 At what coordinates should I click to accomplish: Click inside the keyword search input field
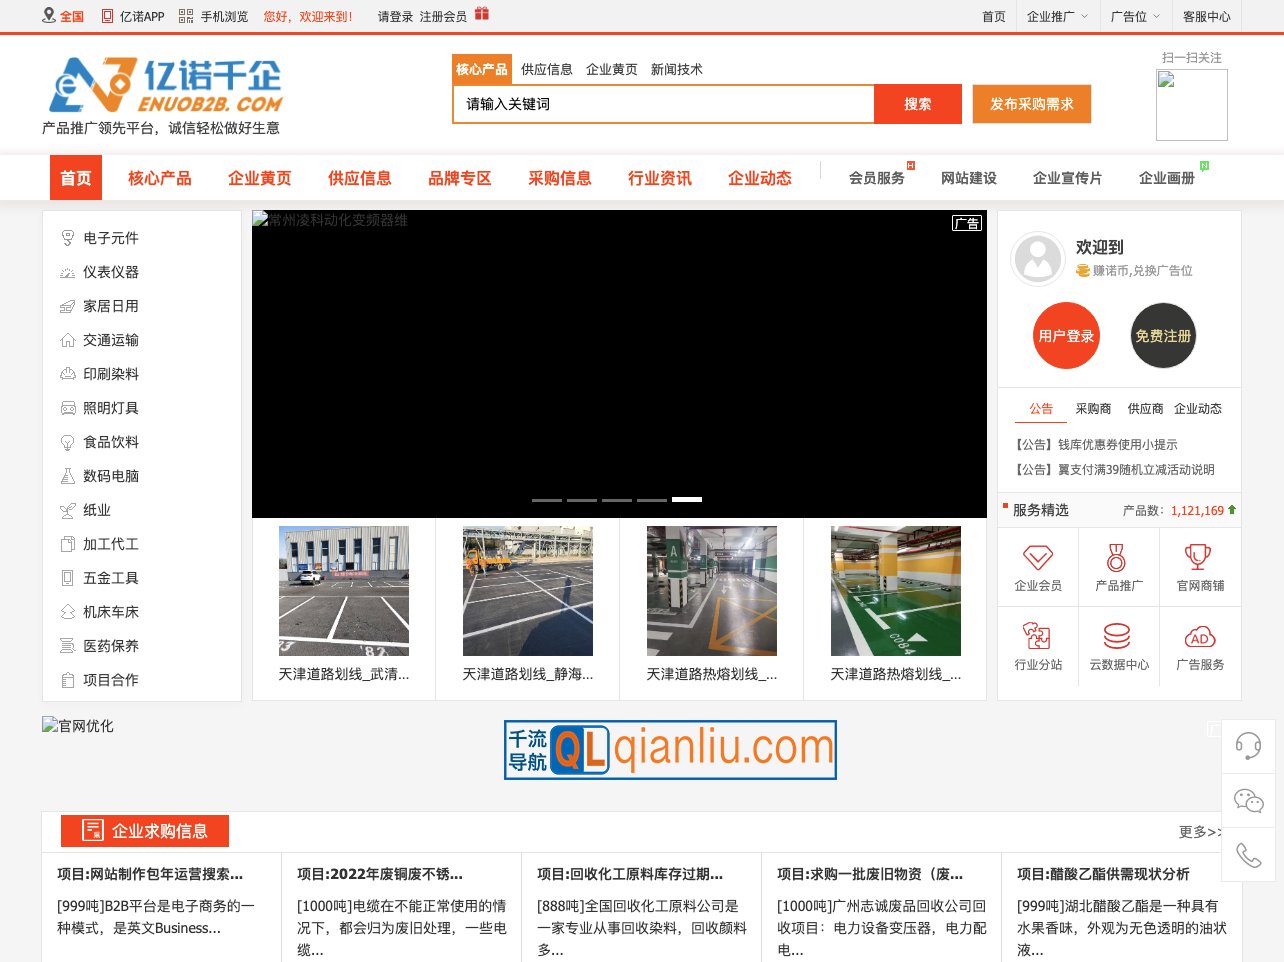[x=663, y=103]
